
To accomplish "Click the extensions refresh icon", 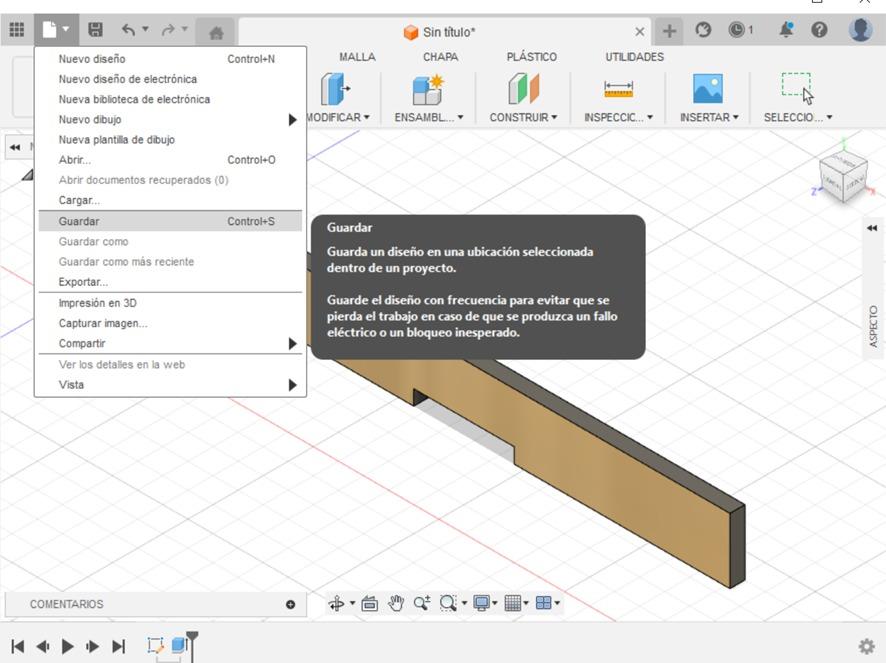I will [703, 29].
